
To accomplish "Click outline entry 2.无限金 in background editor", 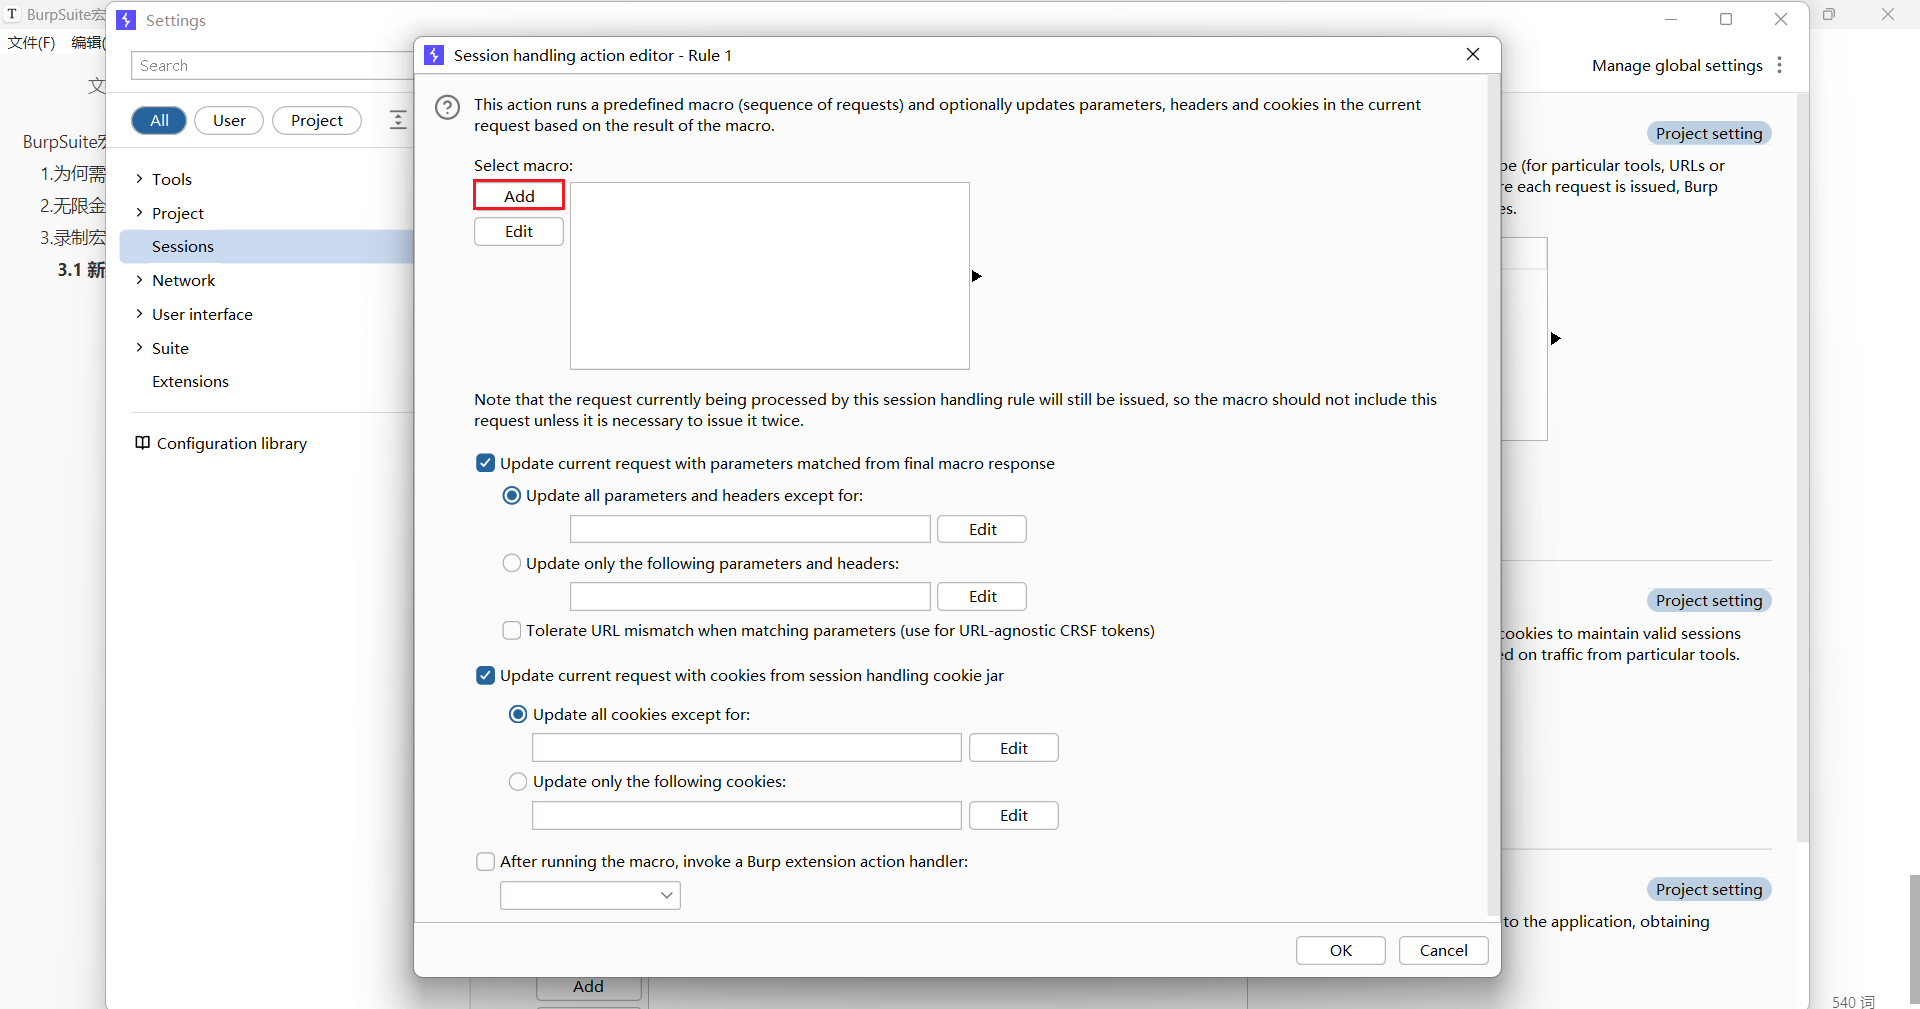I will (72, 206).
